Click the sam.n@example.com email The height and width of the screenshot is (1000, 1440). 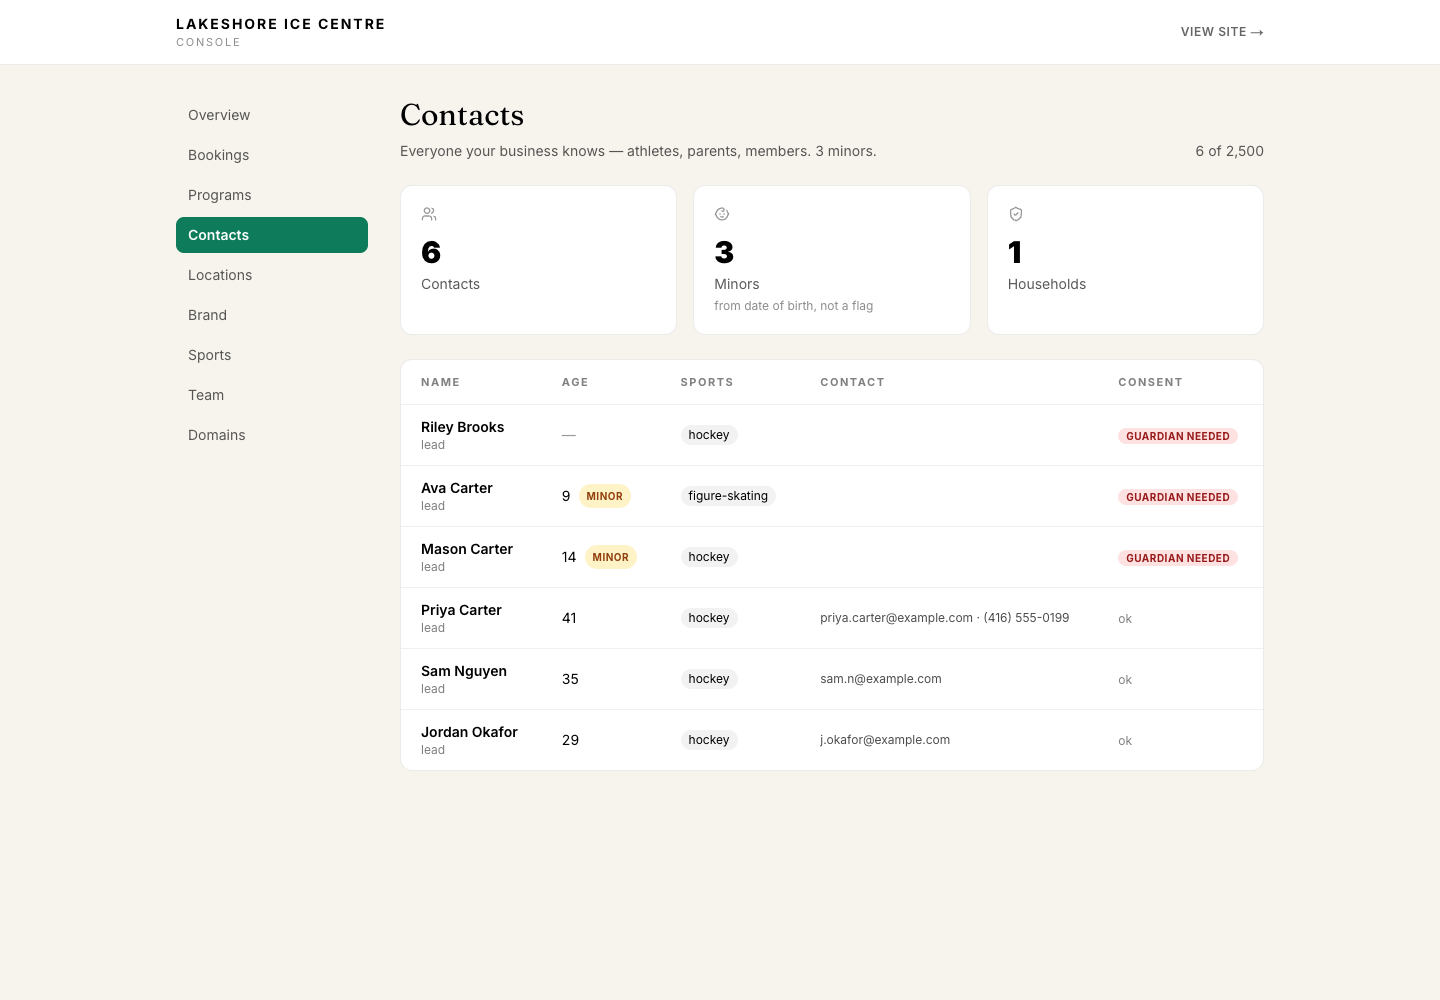pos(881,679)
